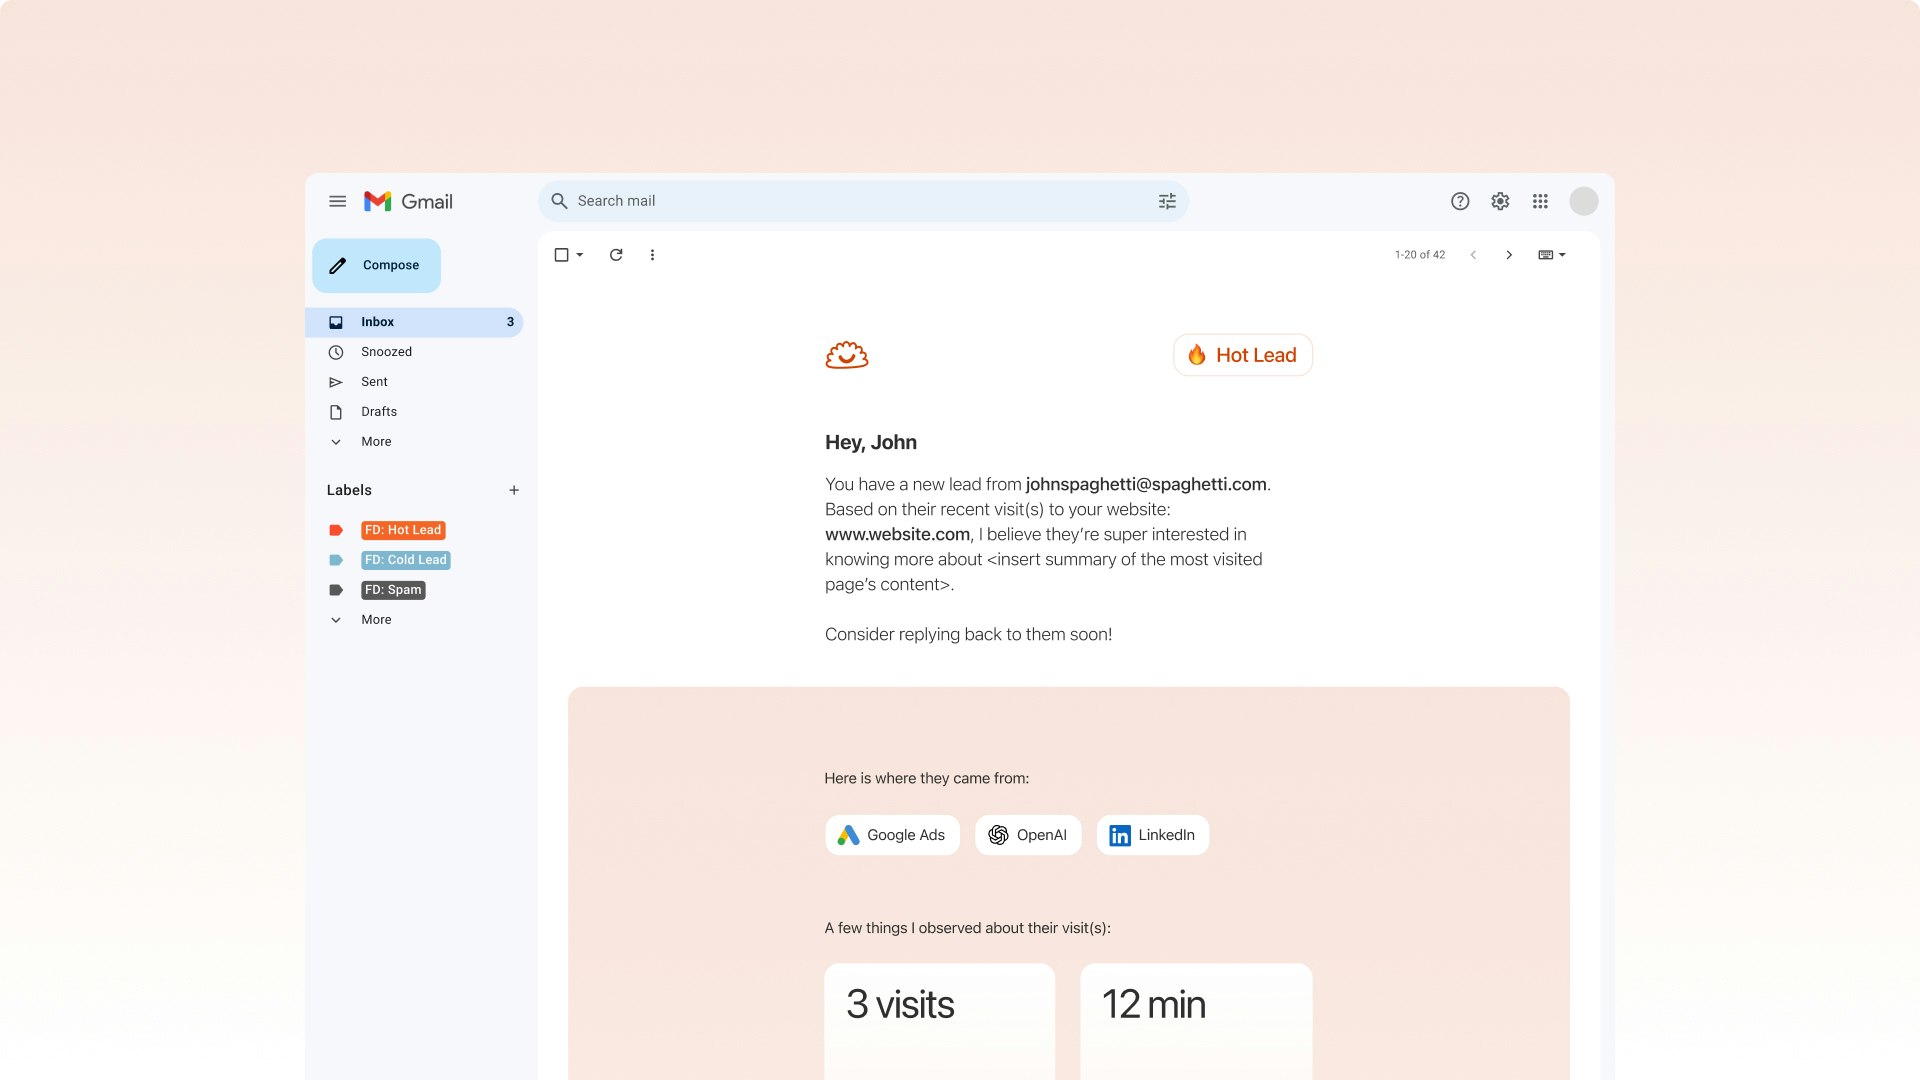Tick the select all checkbox
Screen dimensions: 1920x1080
[x=561, y=255]
